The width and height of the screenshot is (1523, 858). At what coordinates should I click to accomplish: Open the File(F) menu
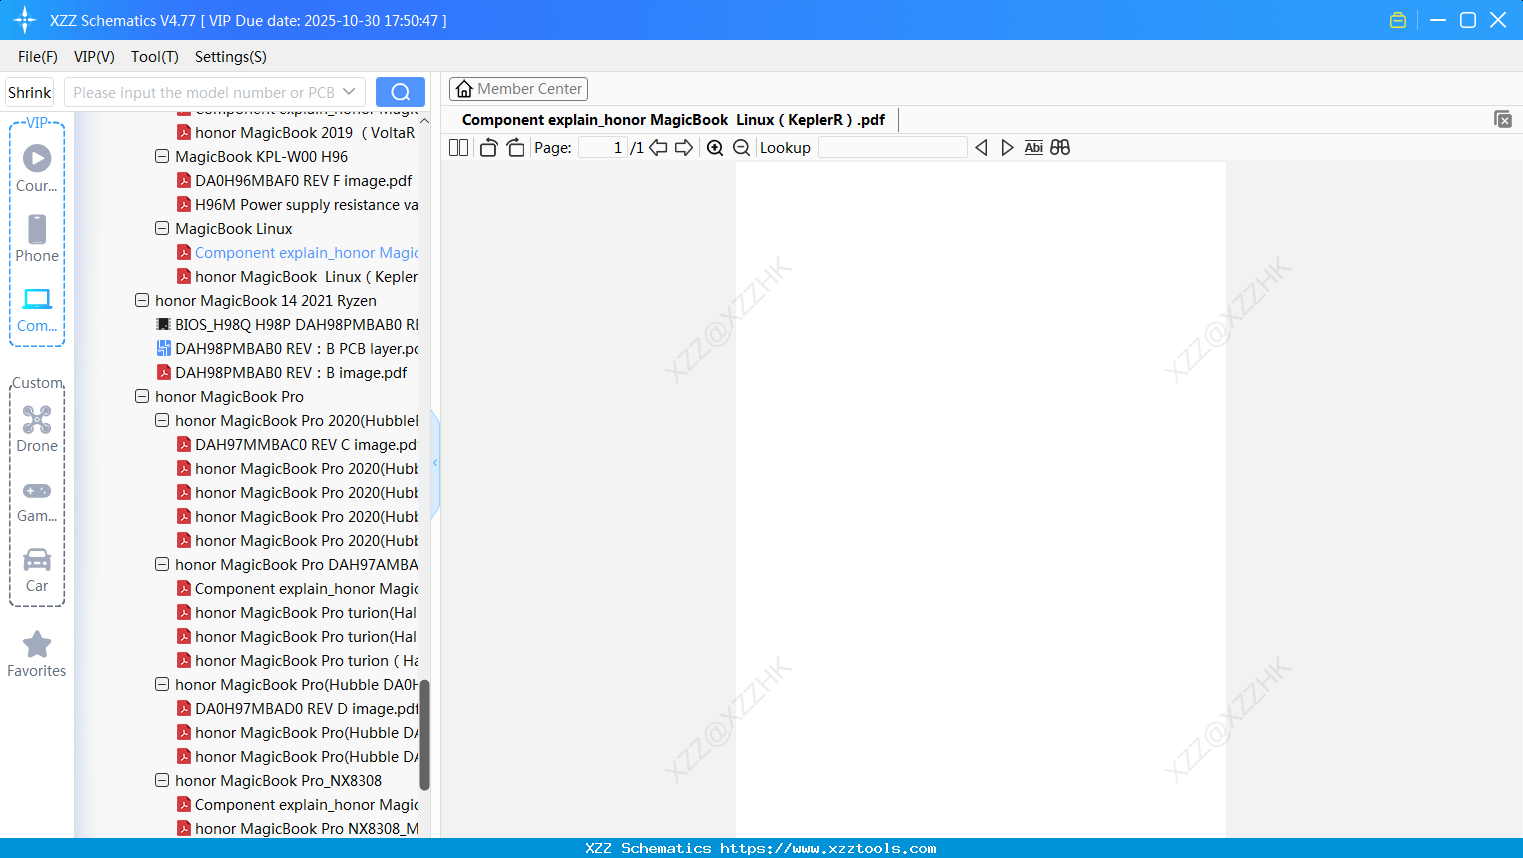point(38,57)
